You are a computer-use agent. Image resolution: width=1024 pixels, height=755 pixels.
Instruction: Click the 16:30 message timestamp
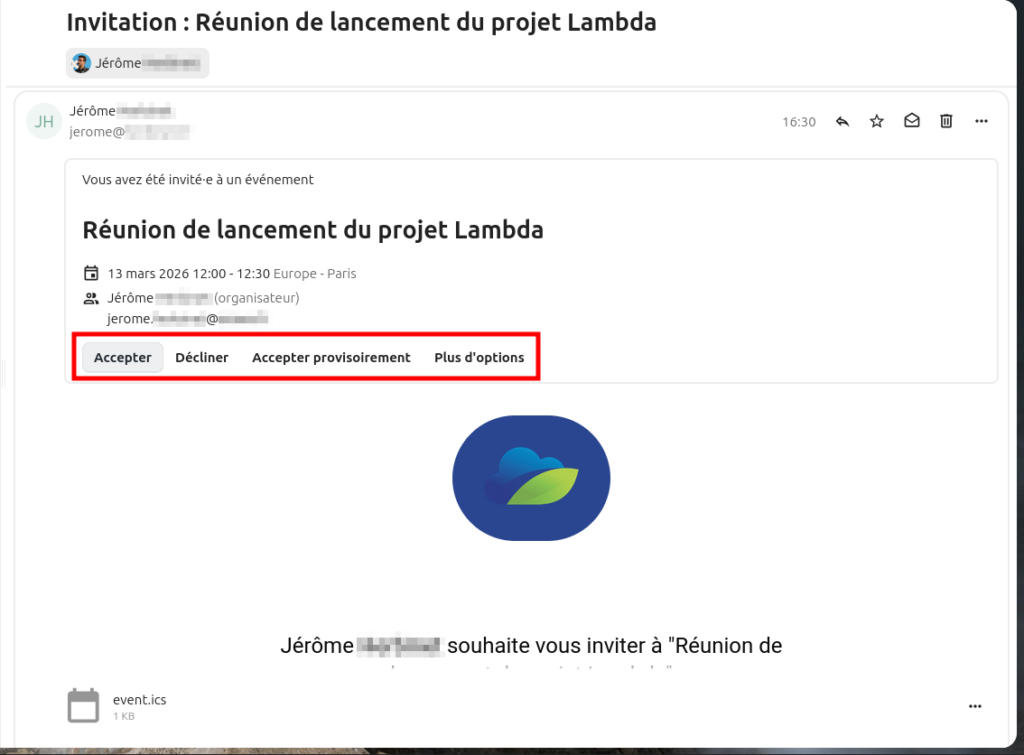point(799,122)
